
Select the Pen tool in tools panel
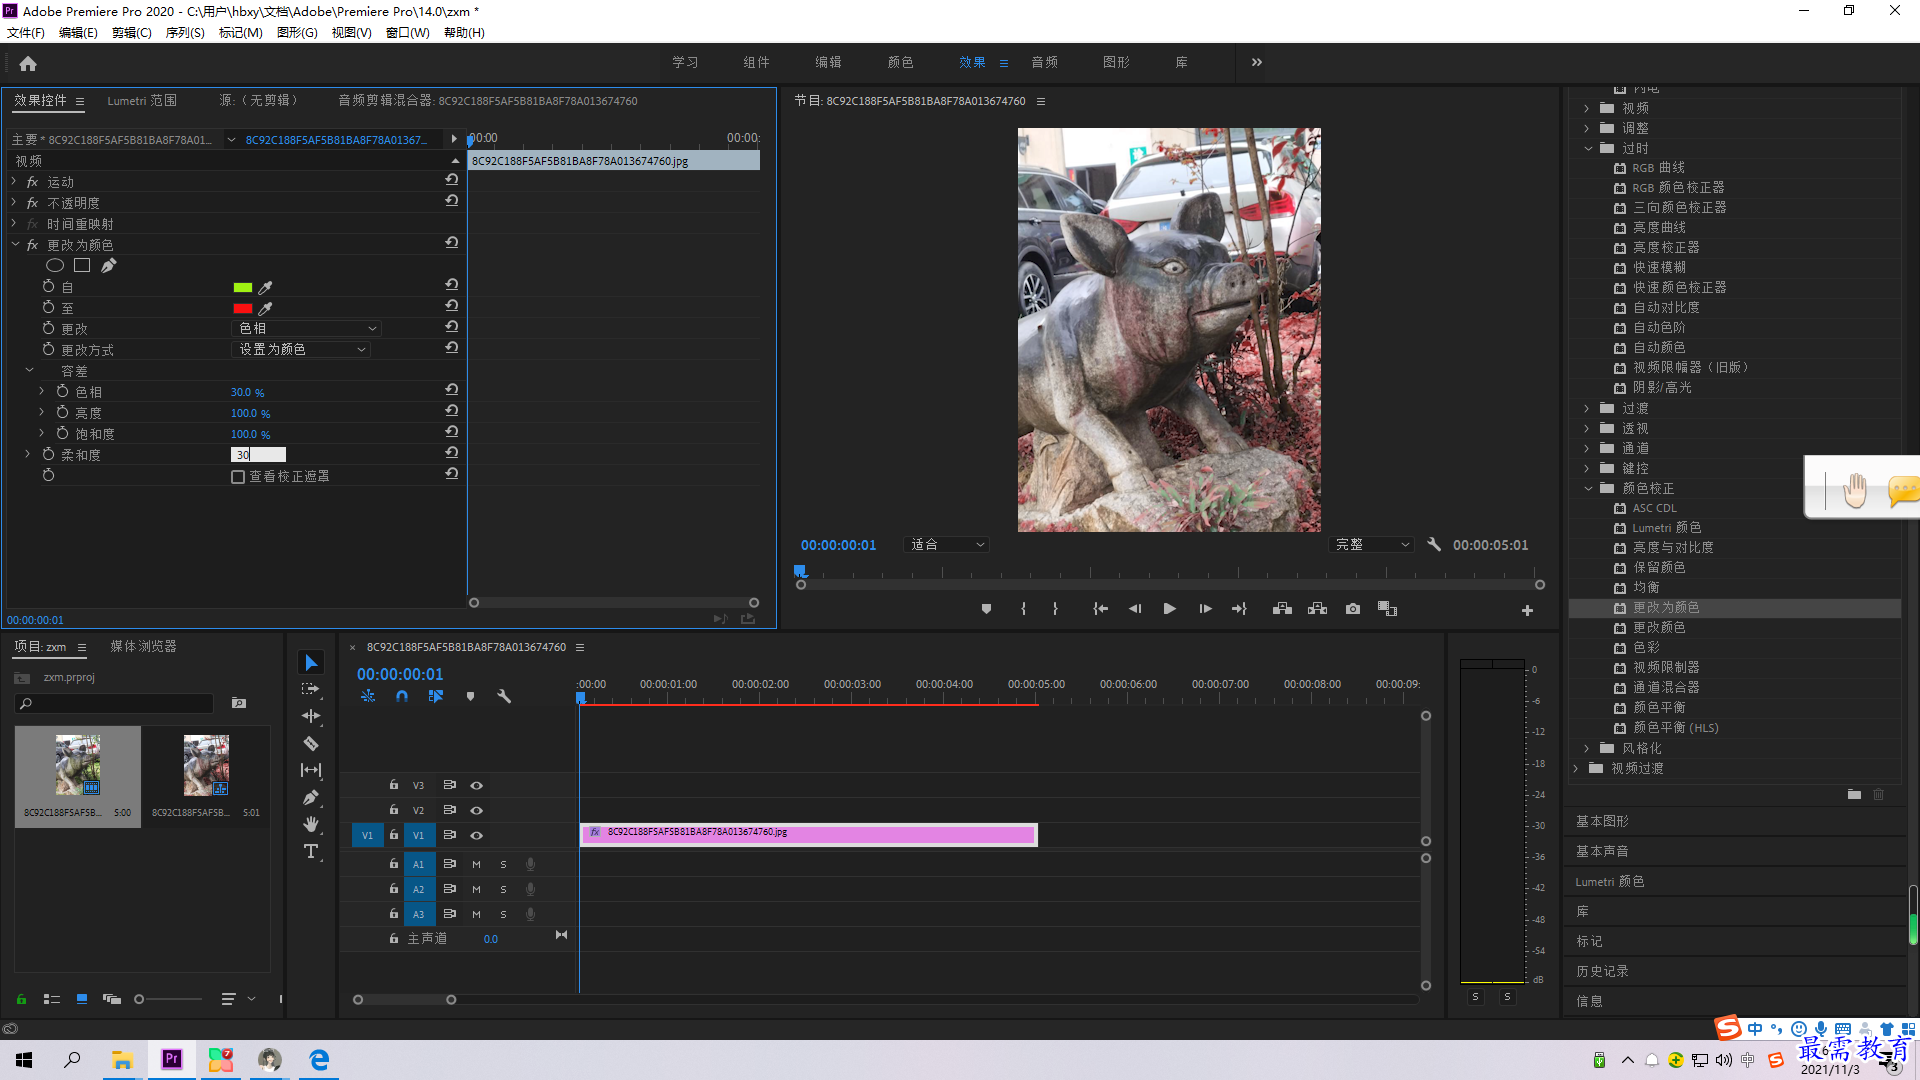311,797
